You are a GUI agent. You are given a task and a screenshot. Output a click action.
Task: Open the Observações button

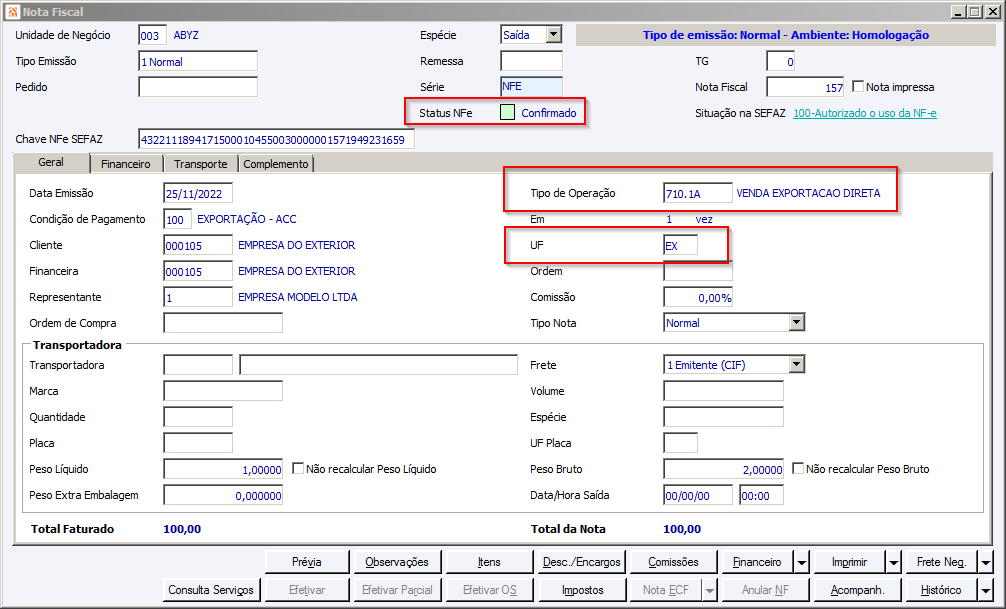coord(397,562)
